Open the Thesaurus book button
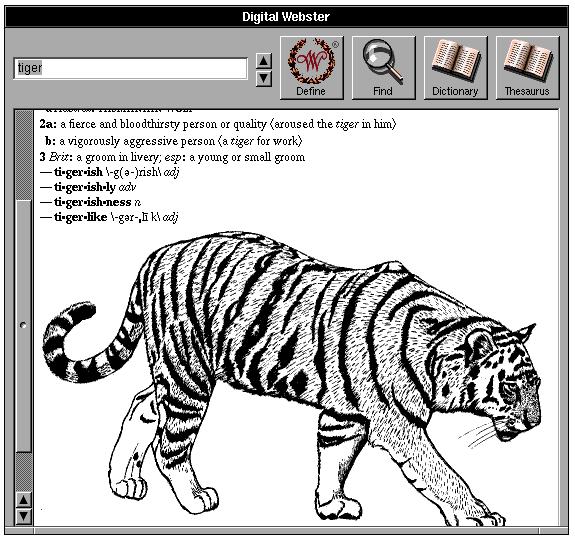This screenshot has width=575, height=542. pos(527,67)
